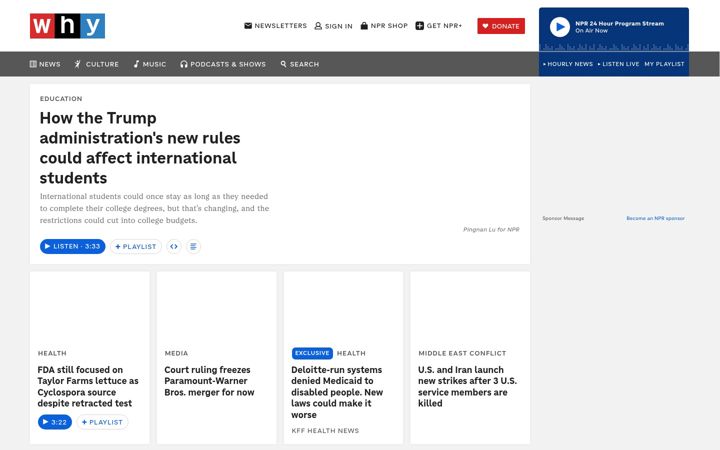Image resolution: width=720 pixels, height=450 pixels.
Task: Play the 3:22 audio for FDA story
Action: pos(55,422)
